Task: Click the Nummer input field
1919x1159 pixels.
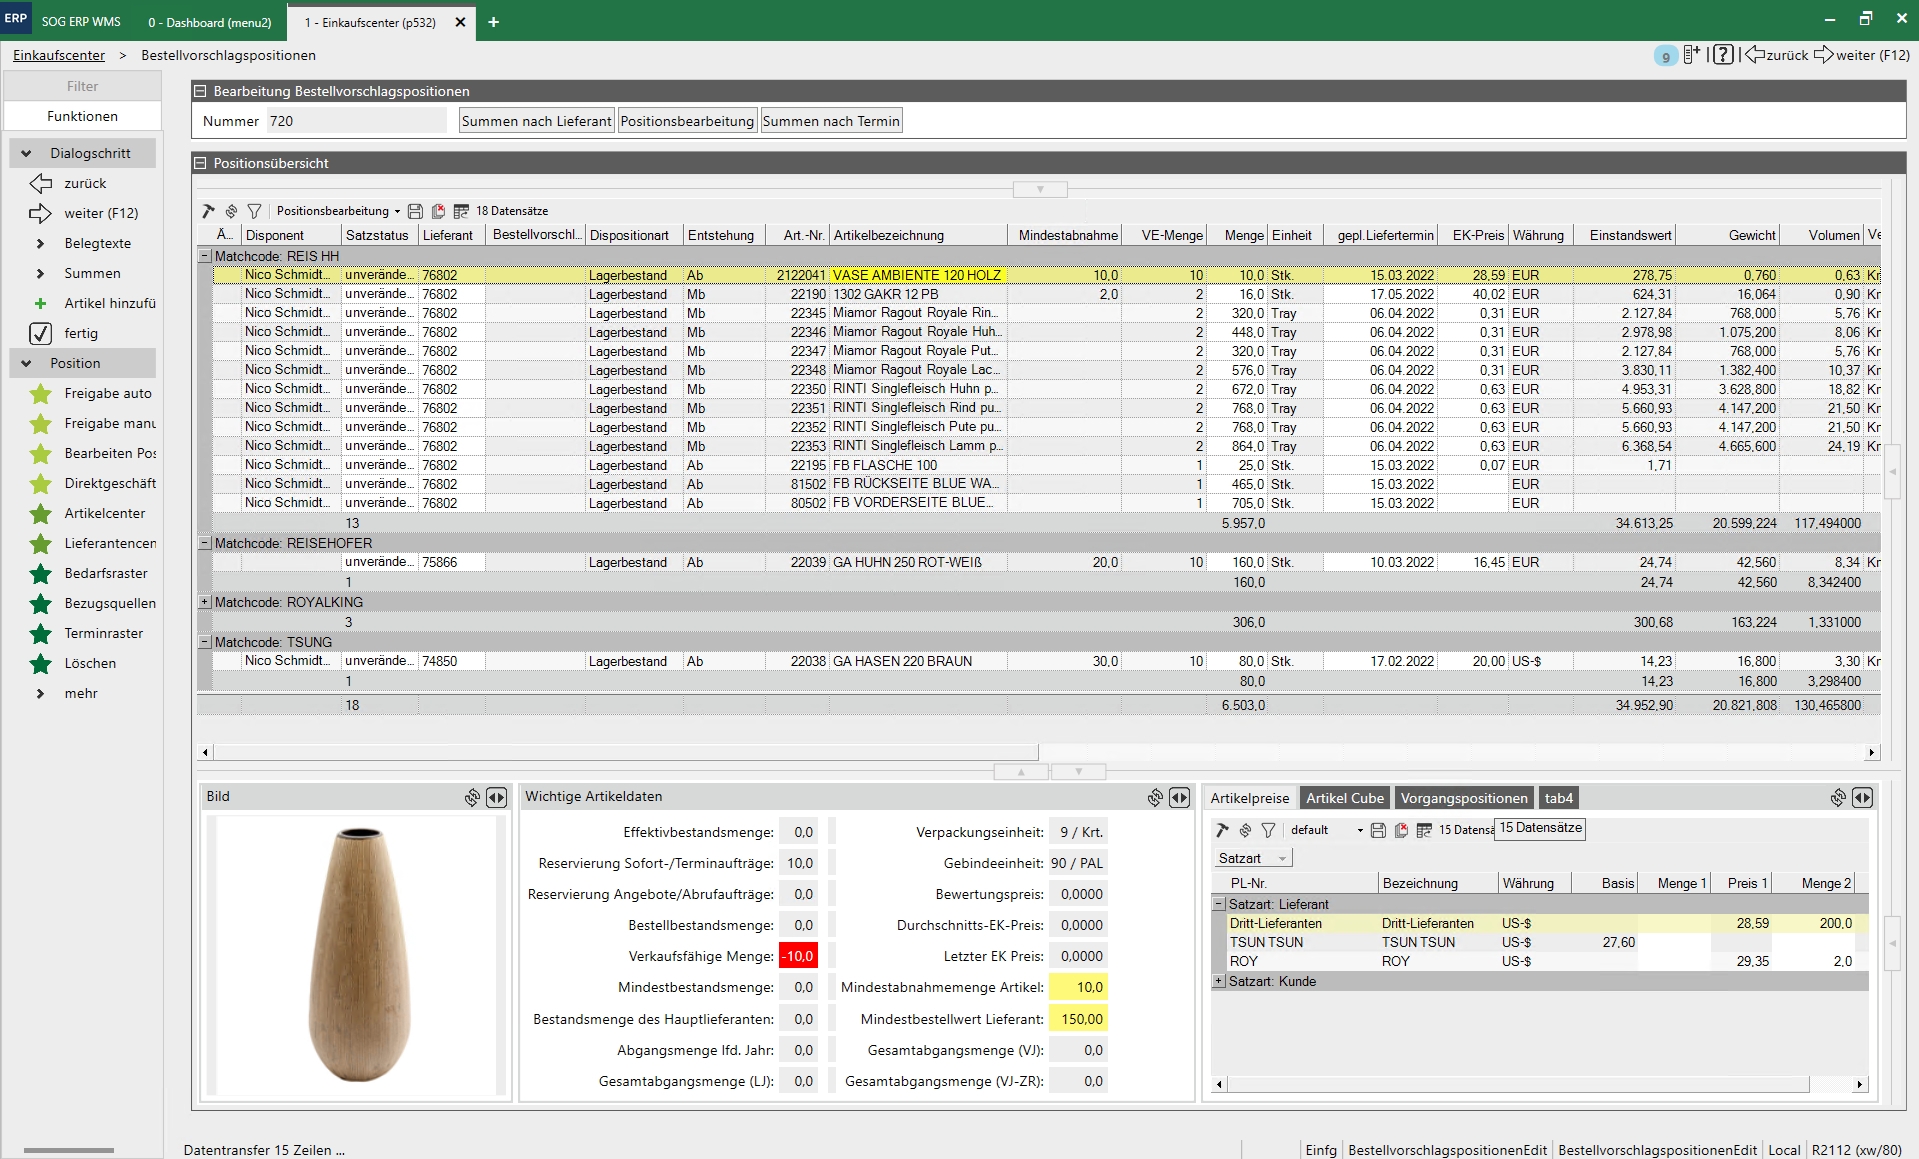Action: point(355,121)
